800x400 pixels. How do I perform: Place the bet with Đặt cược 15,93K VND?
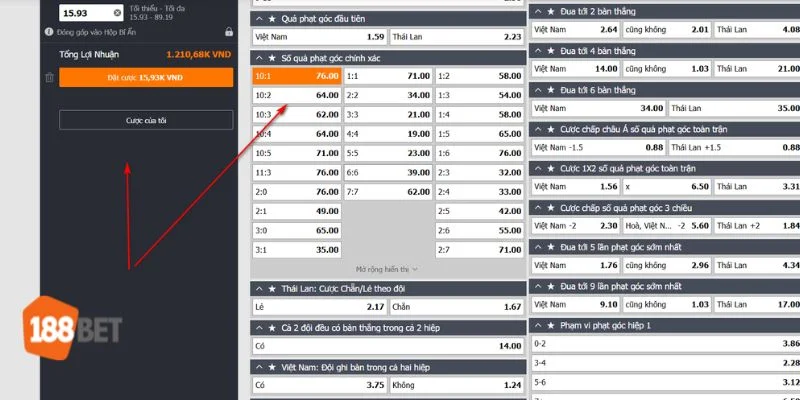pos(146,77)
